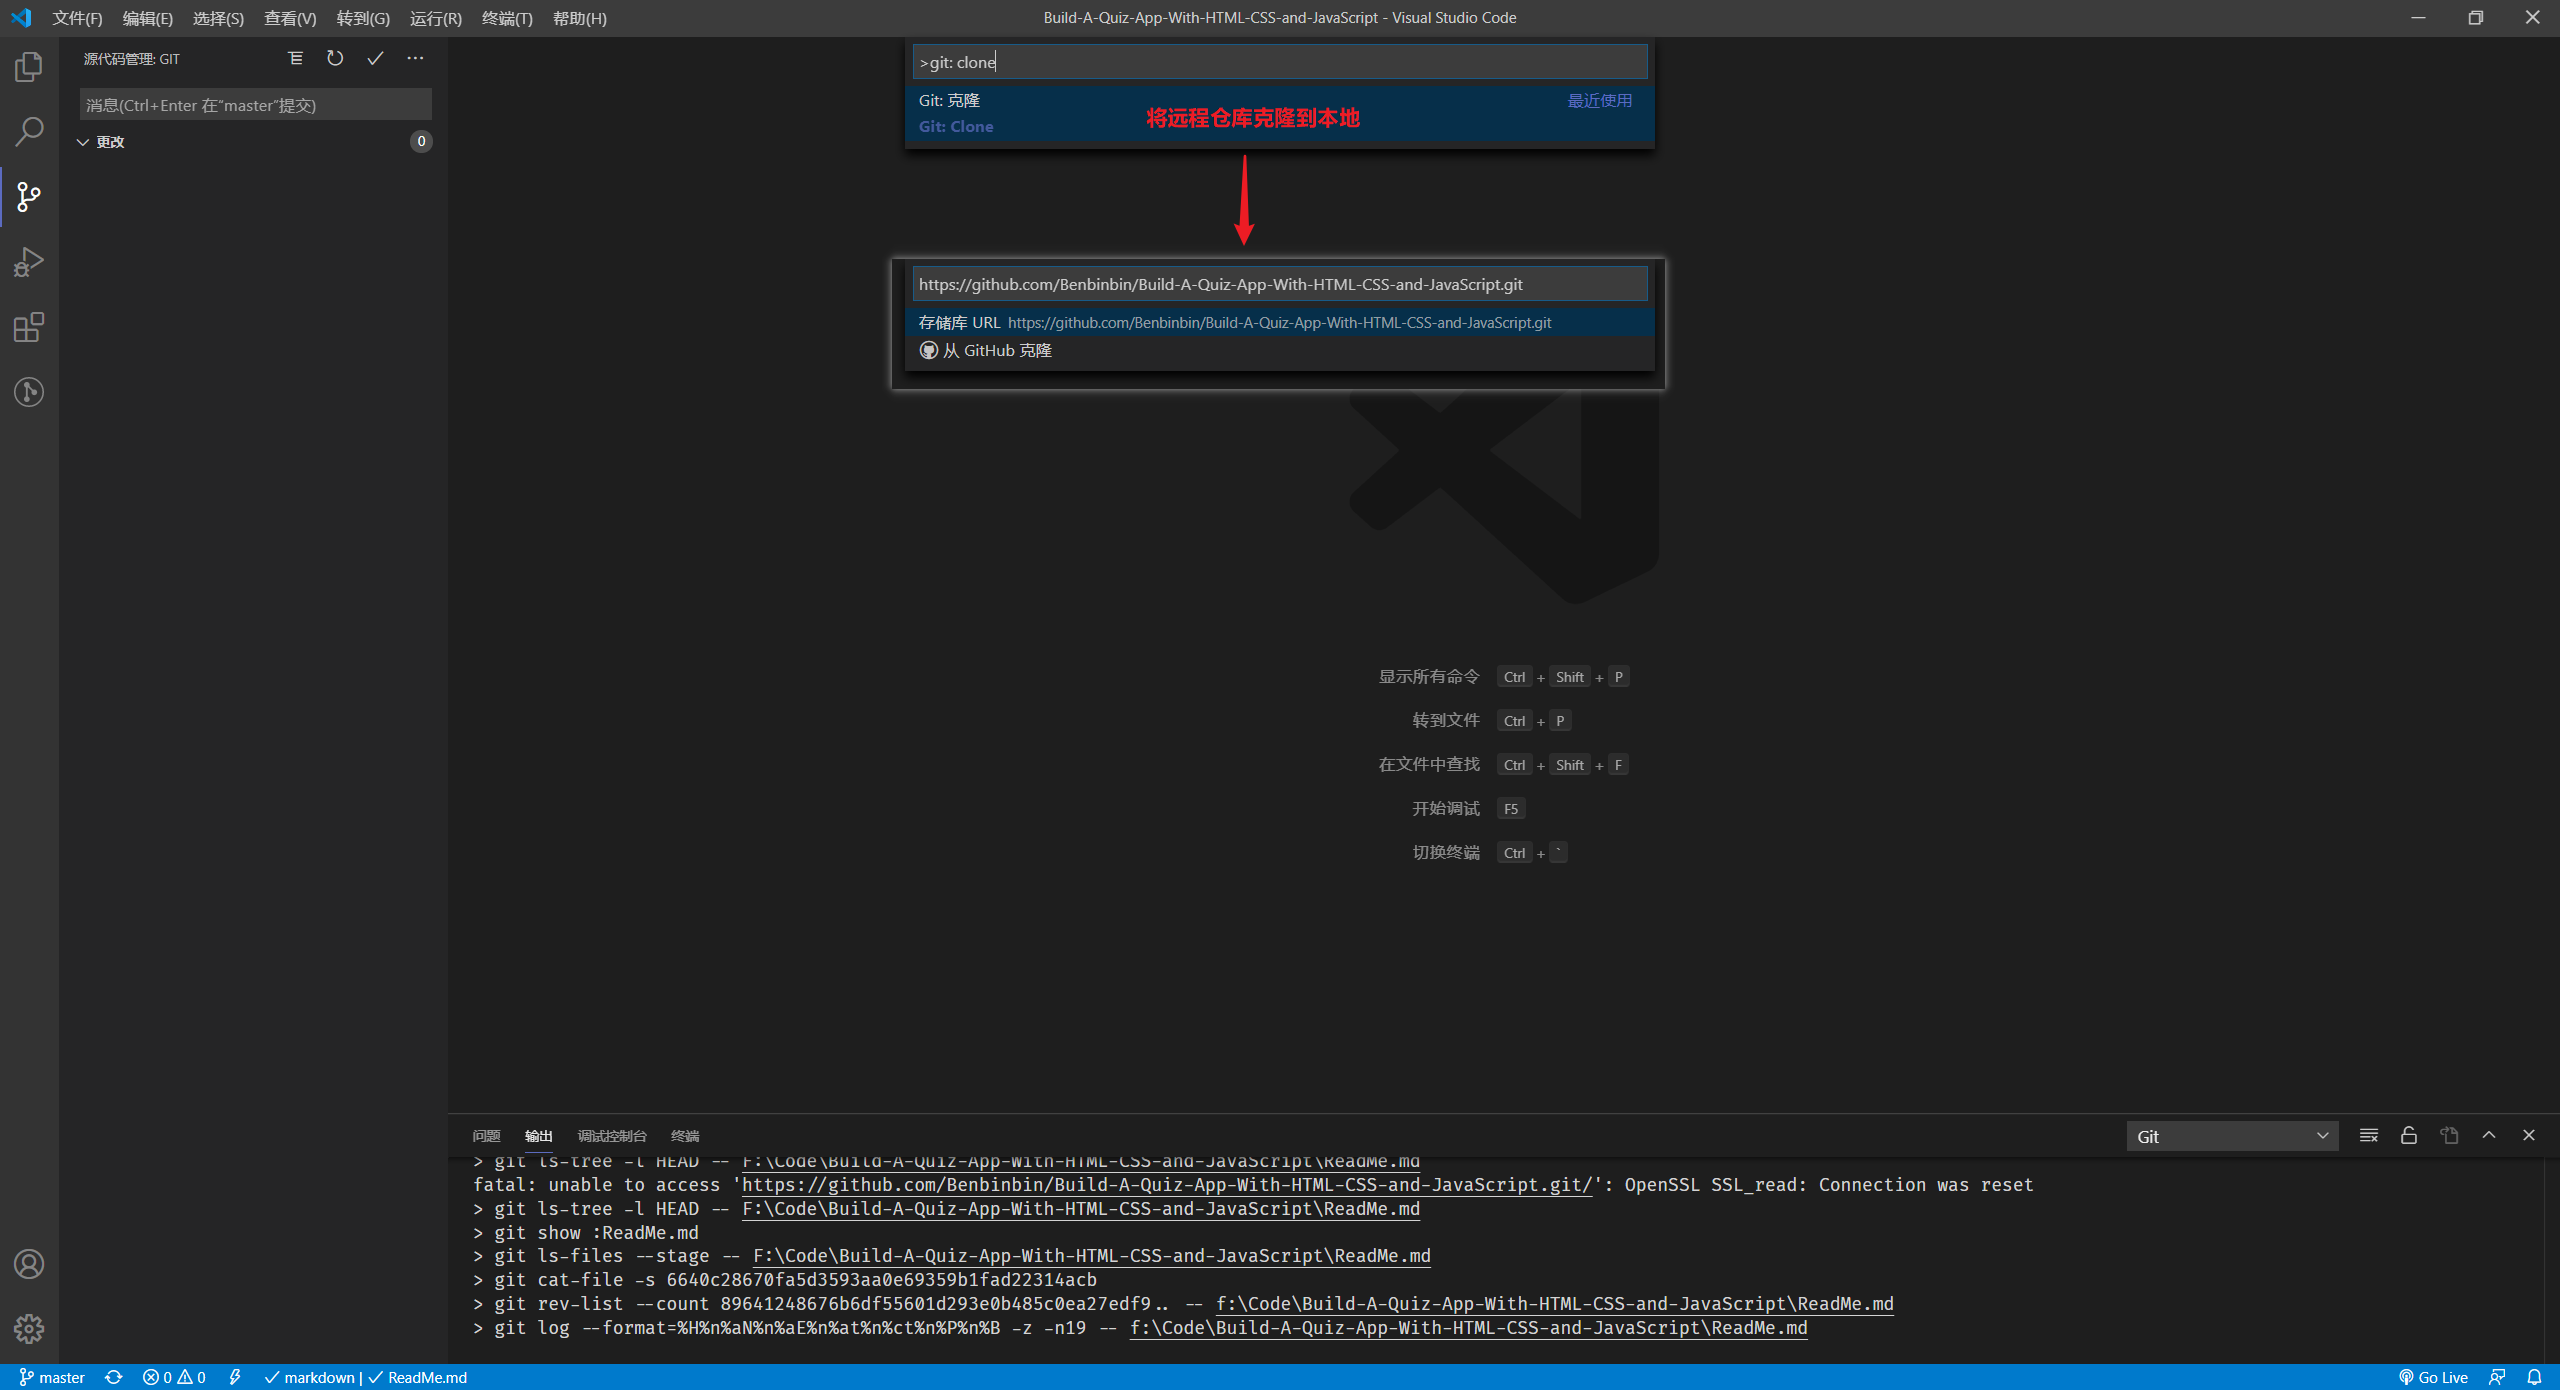Switch to the 输出 panel tab
Image resolution: width=2560 pixels, height=1390 pixels.
click(x=539, y=1136)
